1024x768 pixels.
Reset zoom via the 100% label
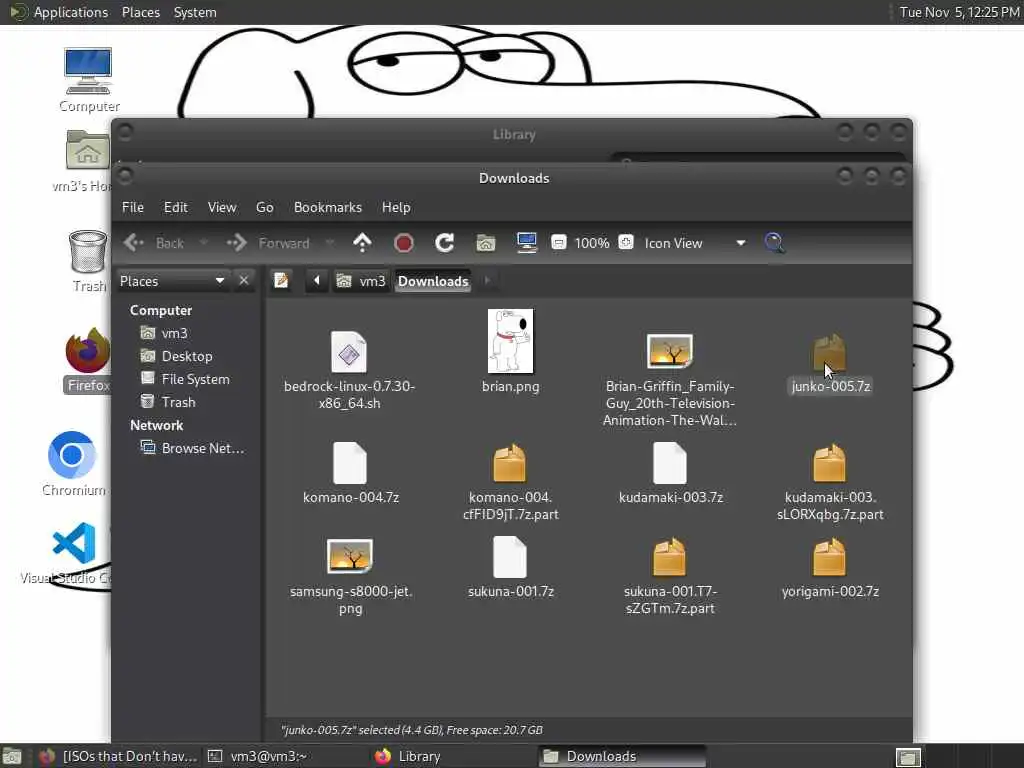tap(592, 243)
